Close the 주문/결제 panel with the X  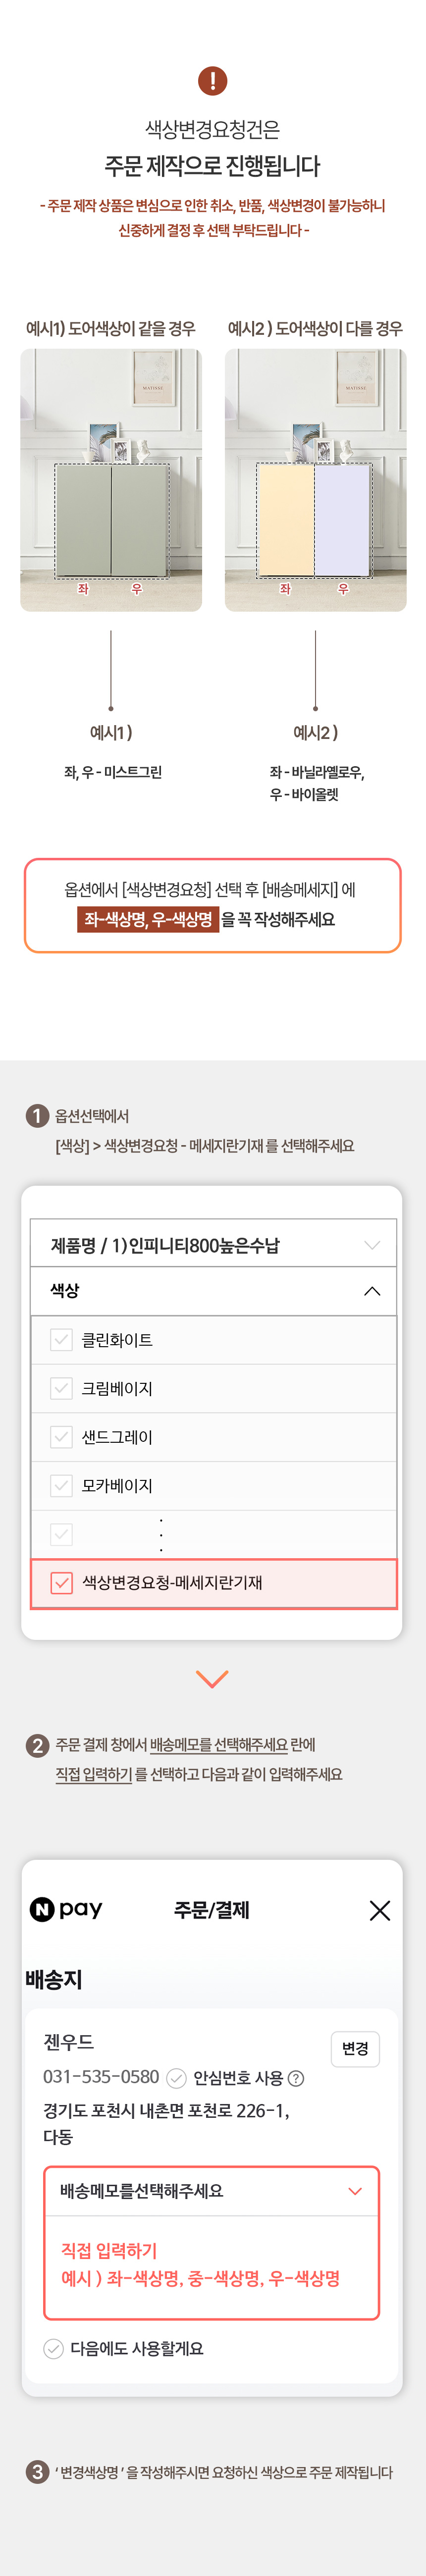coord(380,1910)
